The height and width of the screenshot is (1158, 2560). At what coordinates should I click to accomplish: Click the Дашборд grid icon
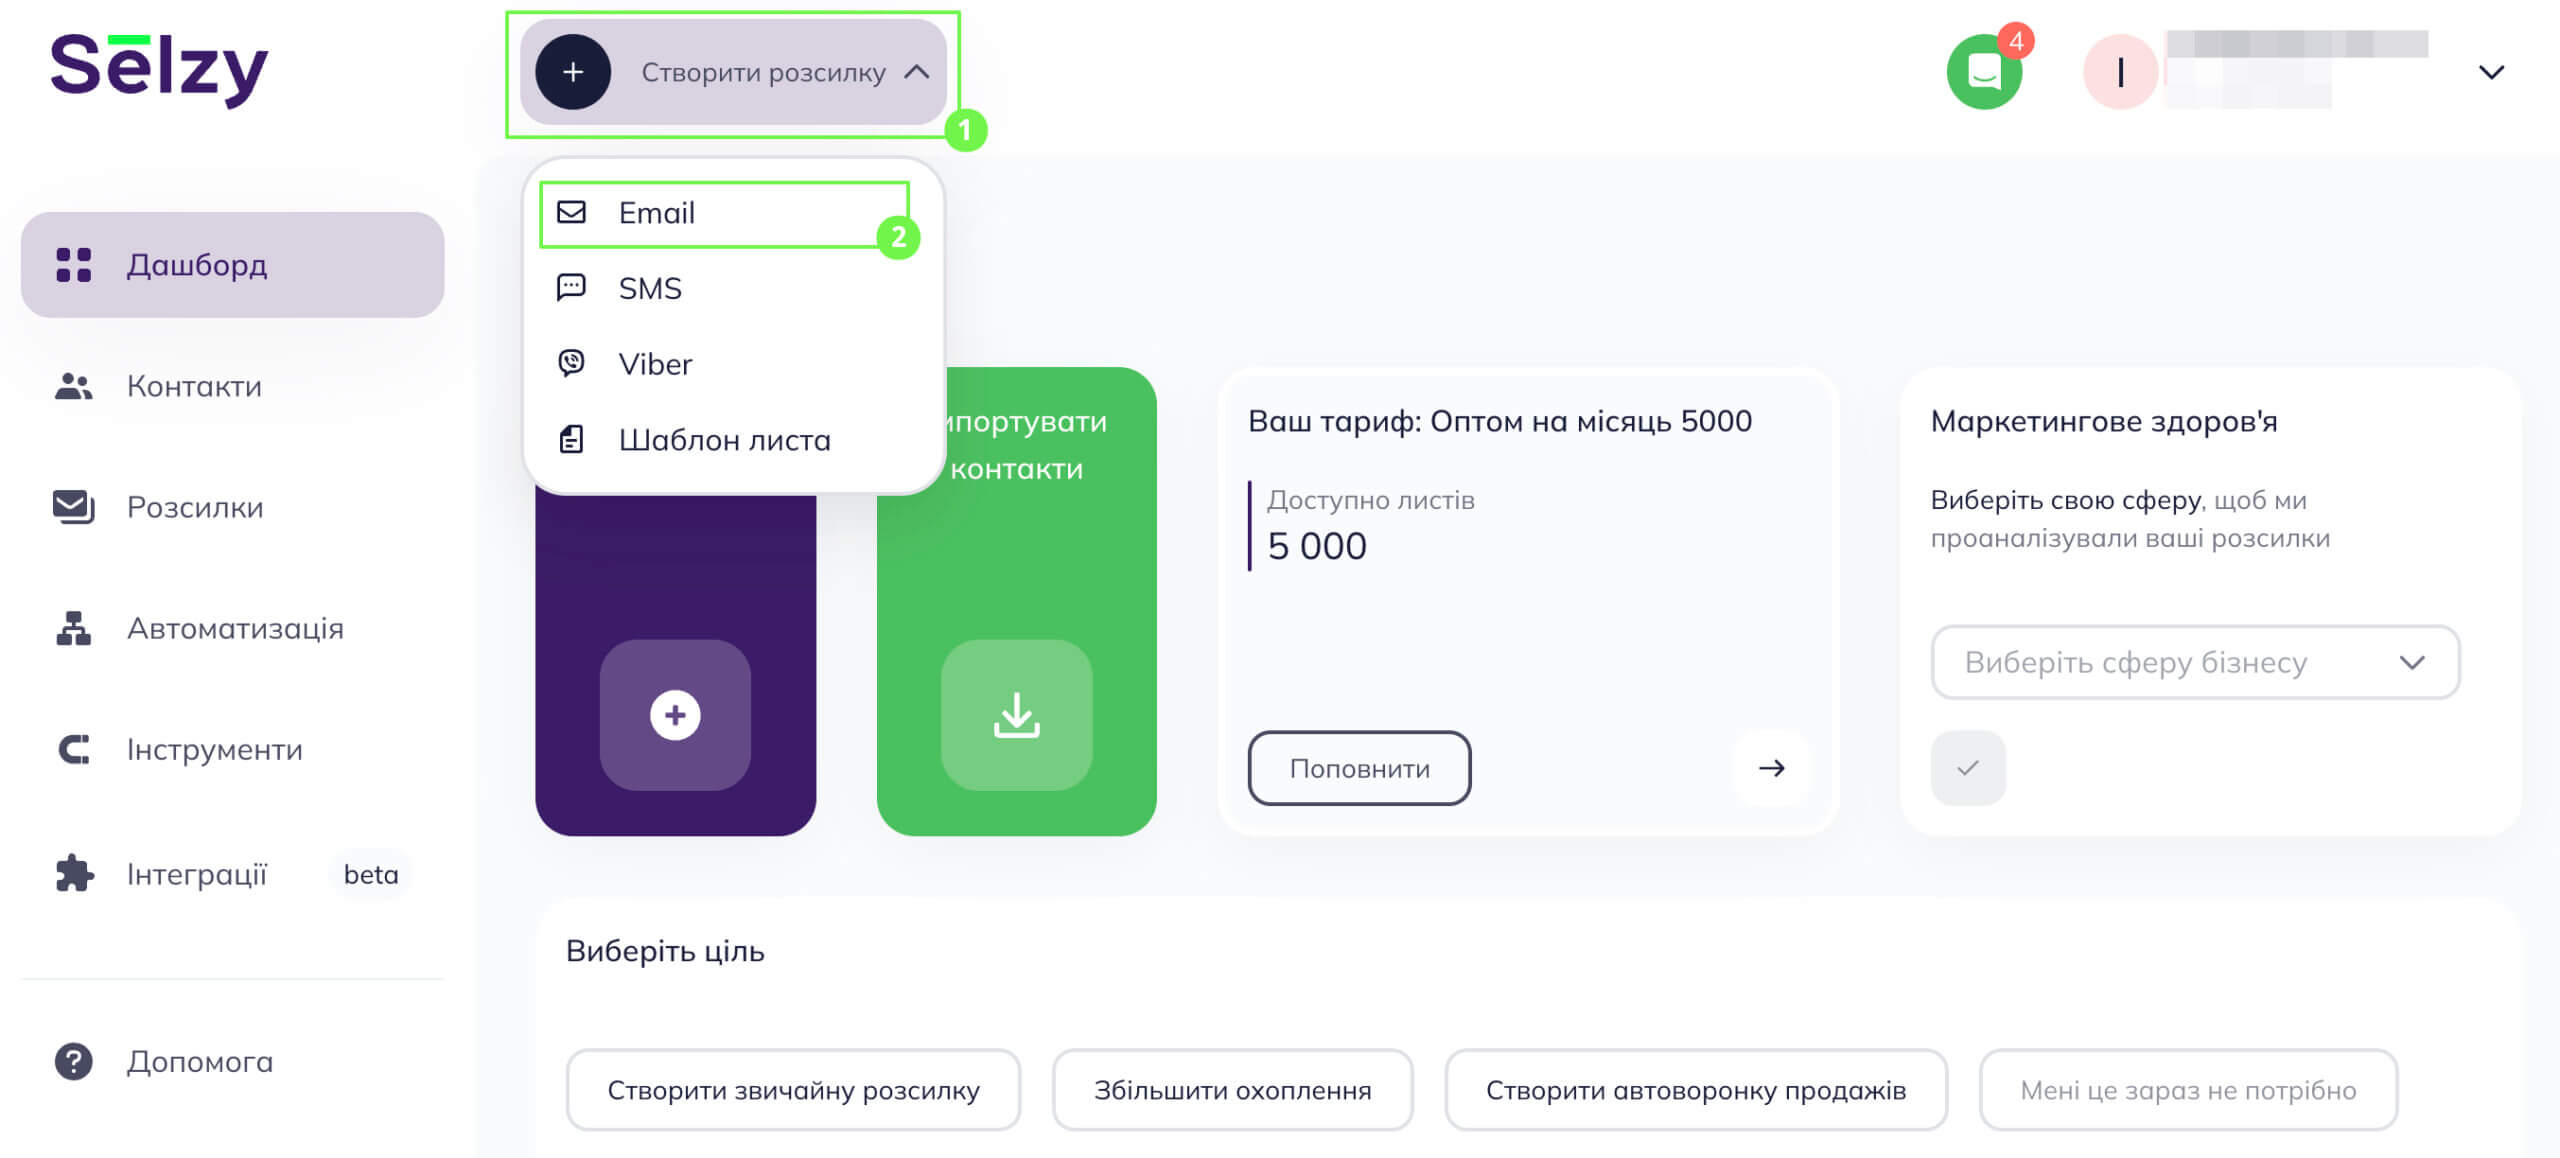click(74, 265)
